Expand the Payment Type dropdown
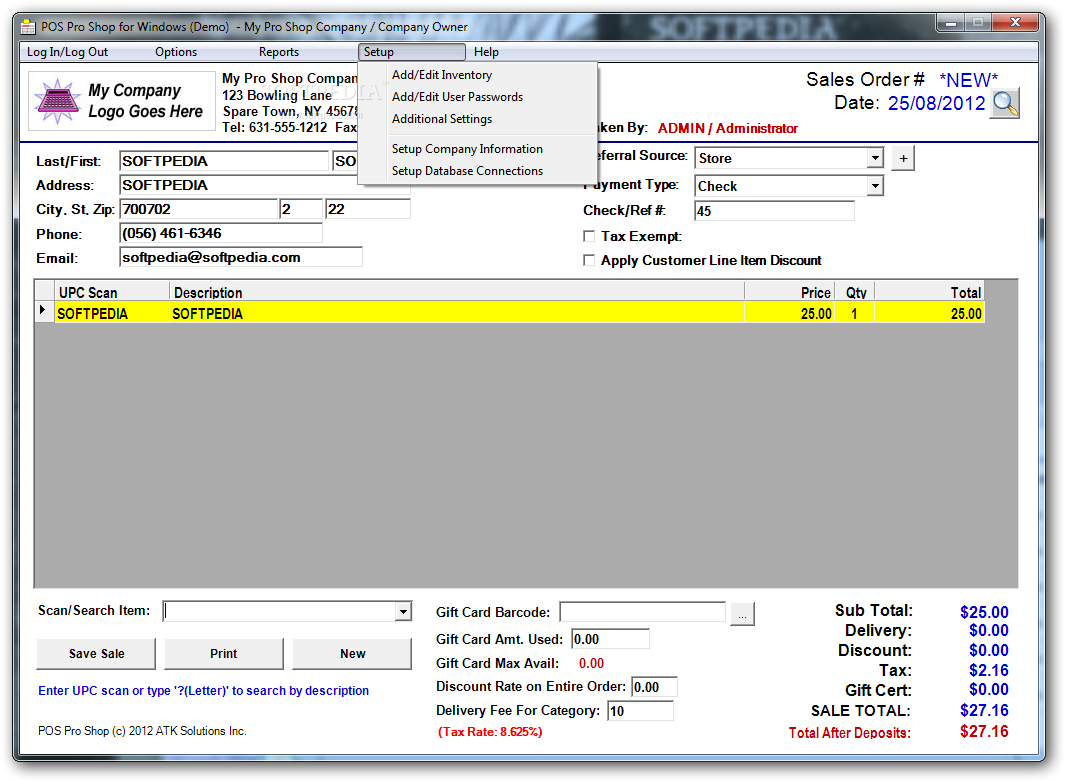Image resolution: width=1066 pixels, height=782 pixels. pyautogui.click(x=875, y=186)
